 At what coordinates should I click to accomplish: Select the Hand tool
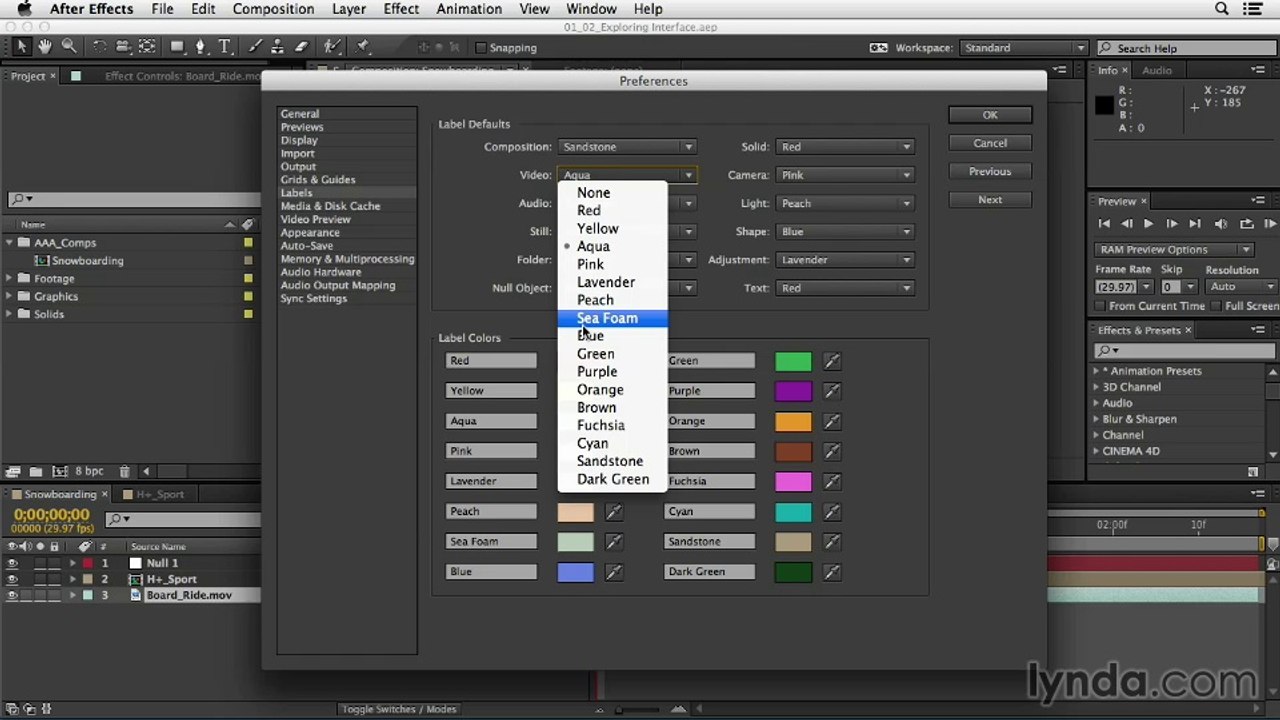click(45, 47)
